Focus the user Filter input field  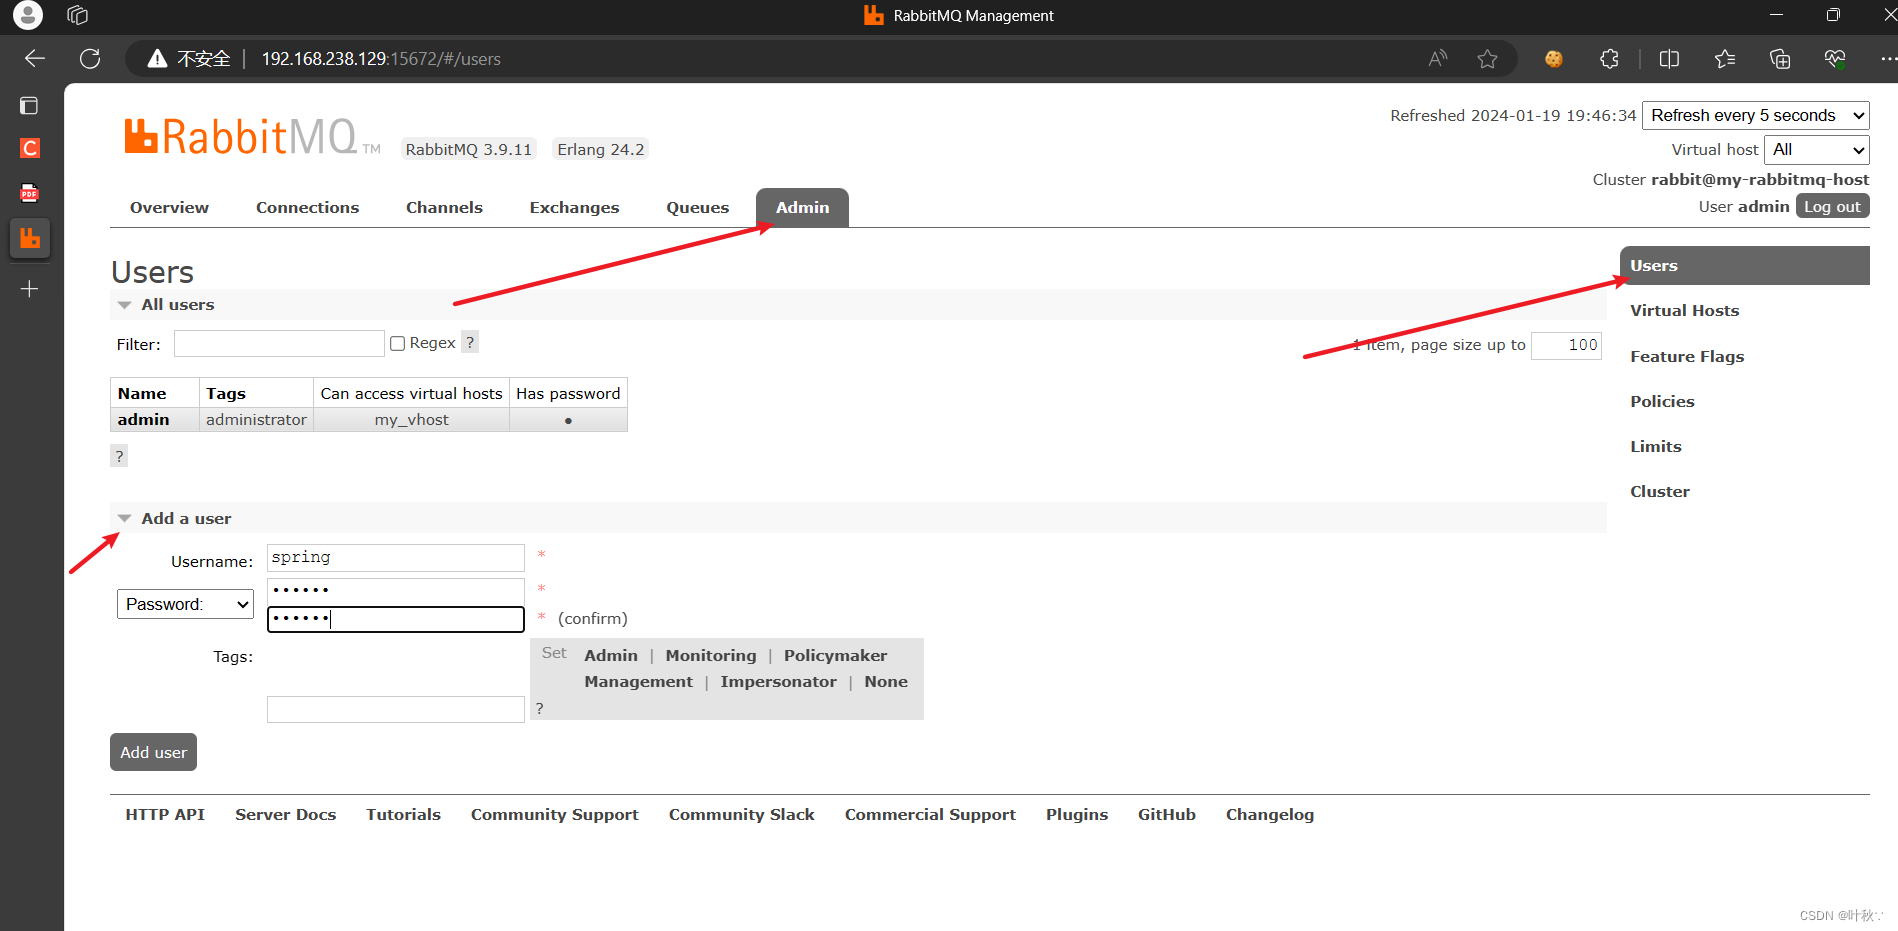click(x=279, y=344)
